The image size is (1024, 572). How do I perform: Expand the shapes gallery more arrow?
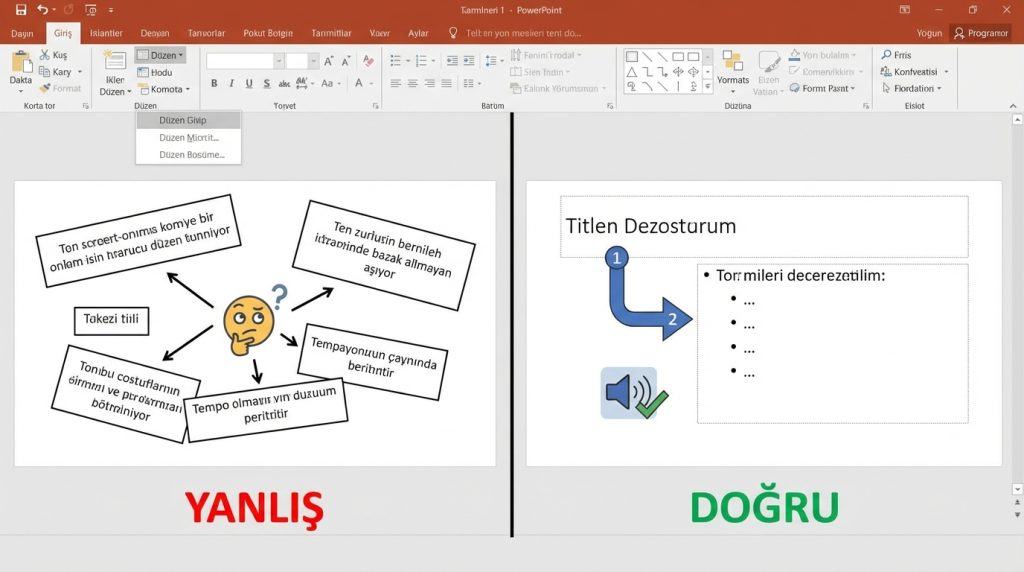click(x=707, y=86)
